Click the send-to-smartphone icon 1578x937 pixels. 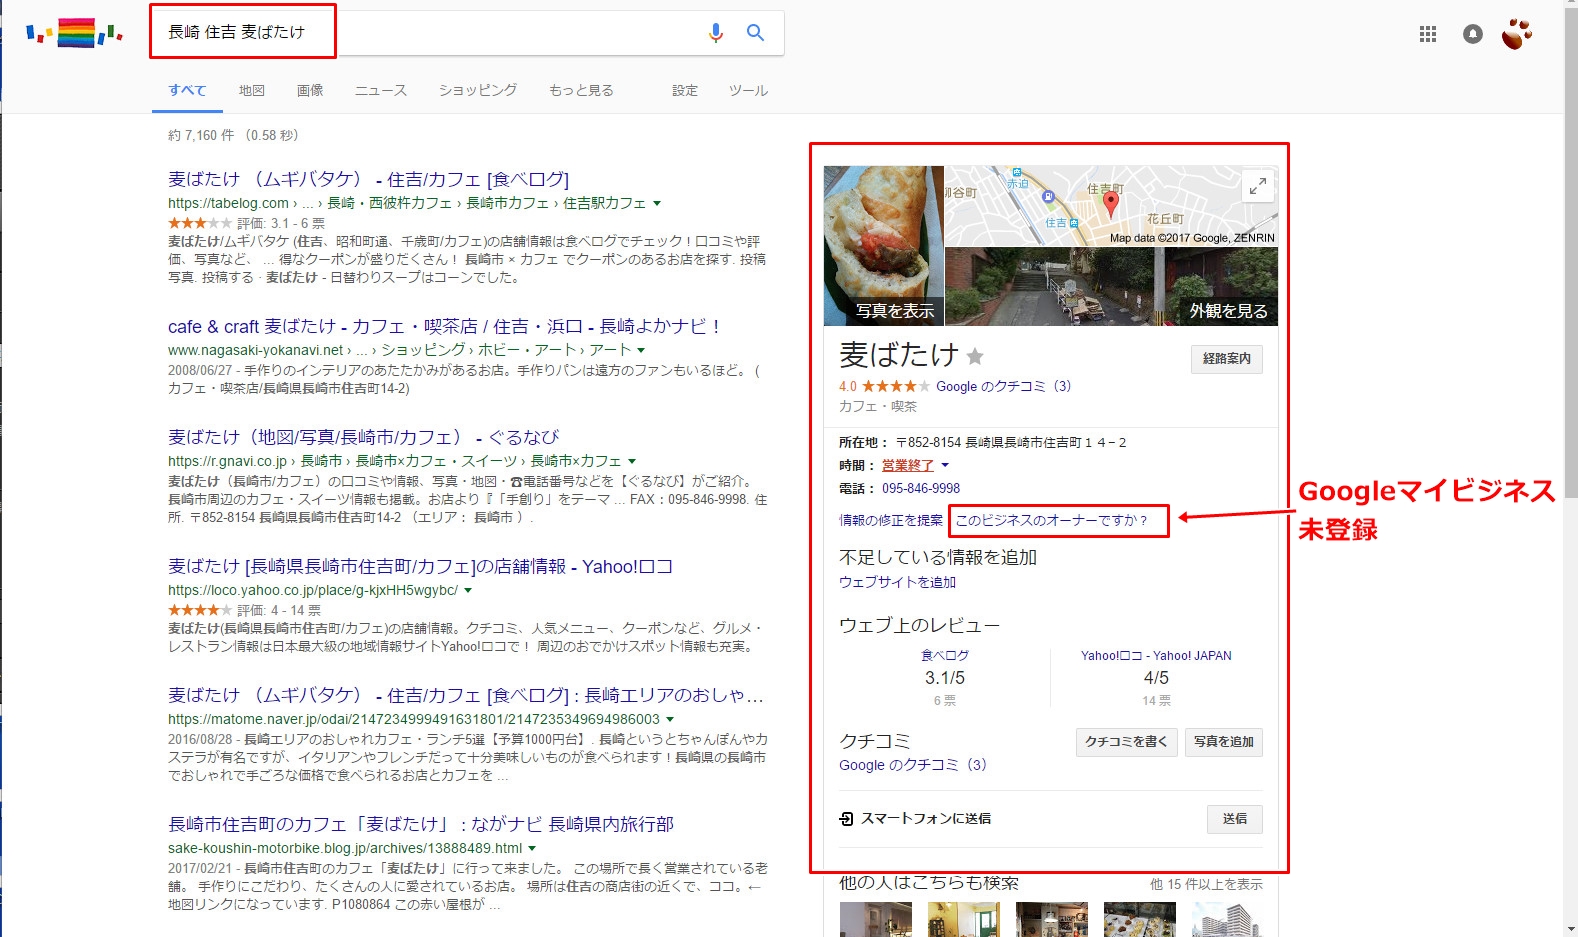point(847,819)
